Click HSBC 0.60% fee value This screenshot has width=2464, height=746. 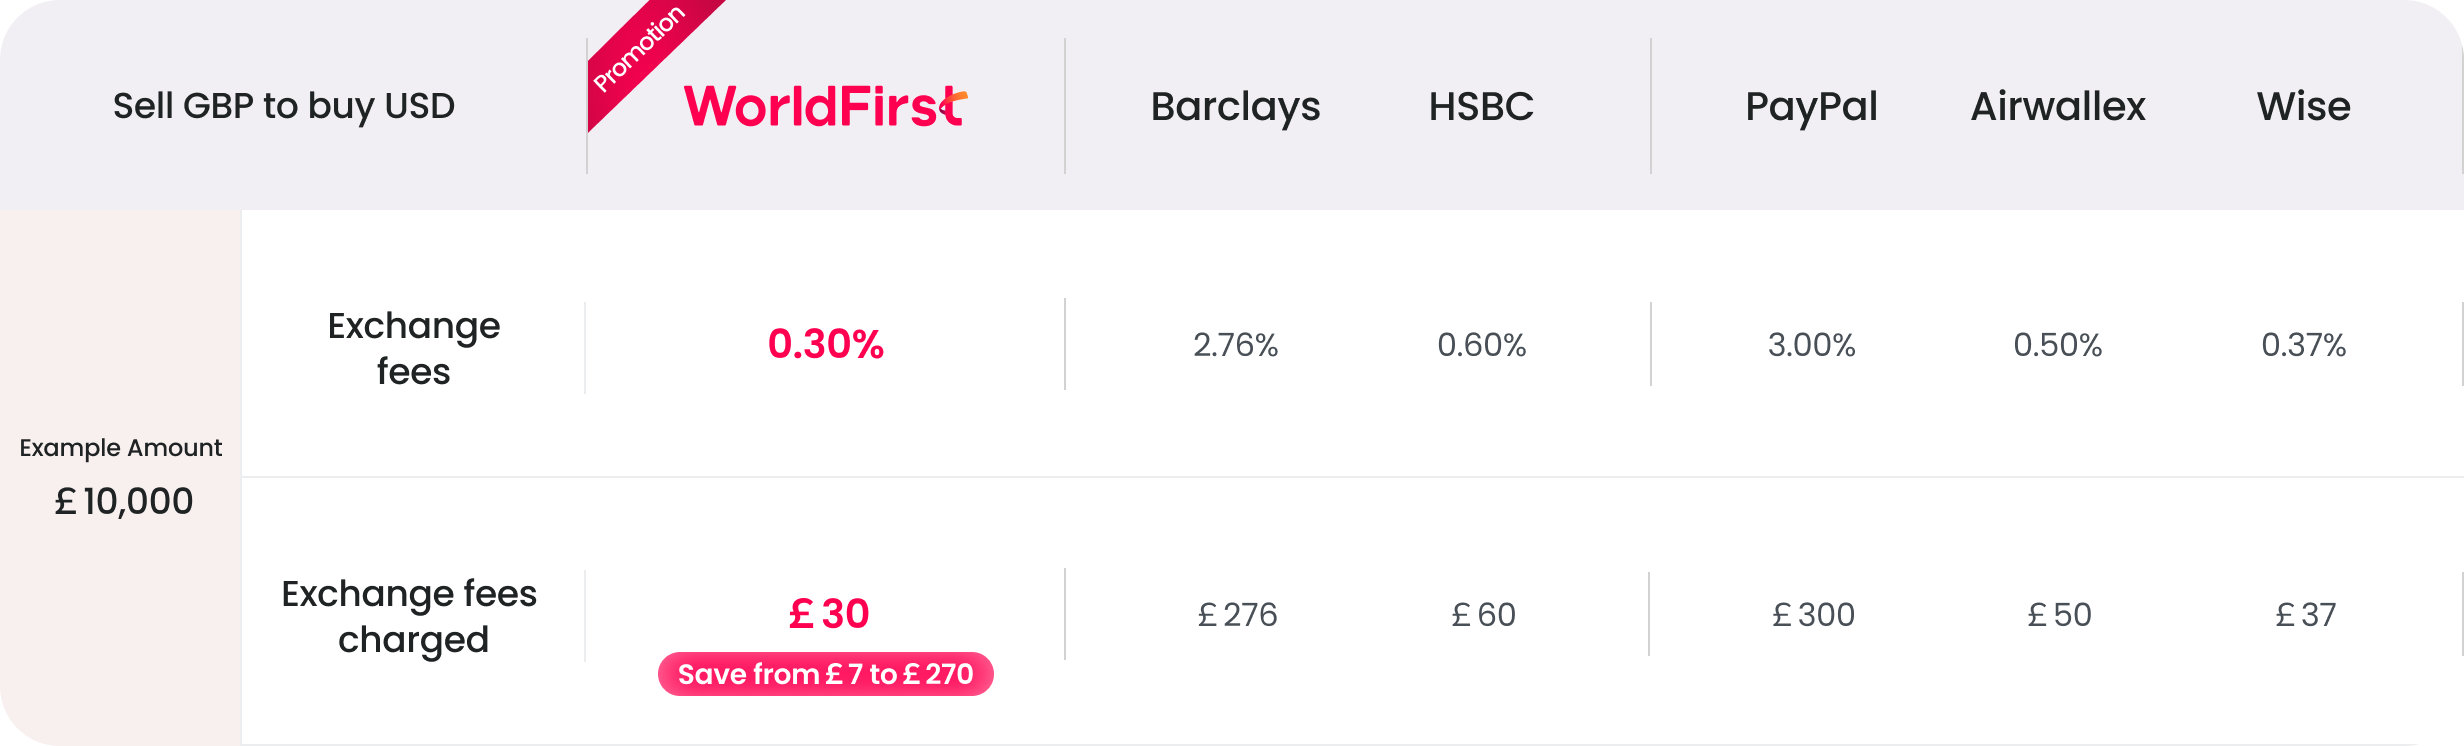[1481, 345]
